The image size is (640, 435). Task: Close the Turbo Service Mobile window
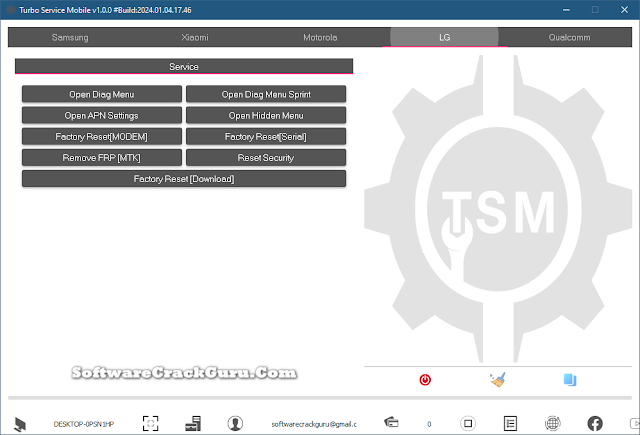coord(624,10)
